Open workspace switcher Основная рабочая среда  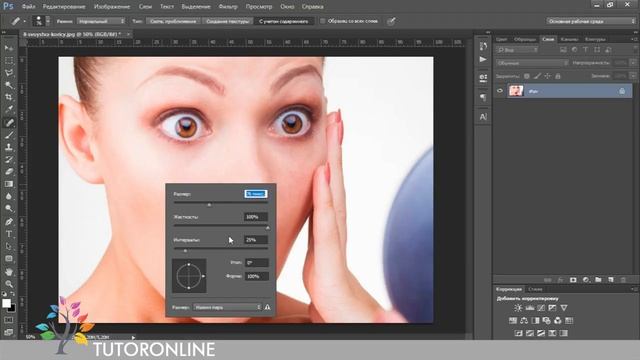[x=591, y=21]
